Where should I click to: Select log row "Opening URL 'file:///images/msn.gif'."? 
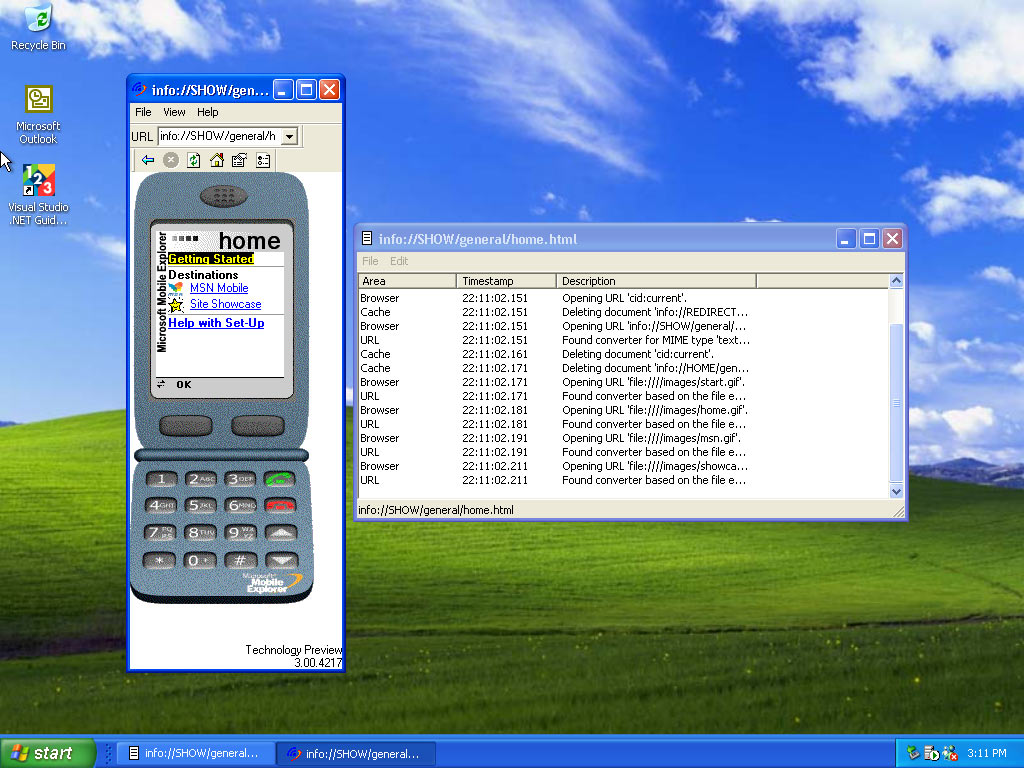point(623,438)
